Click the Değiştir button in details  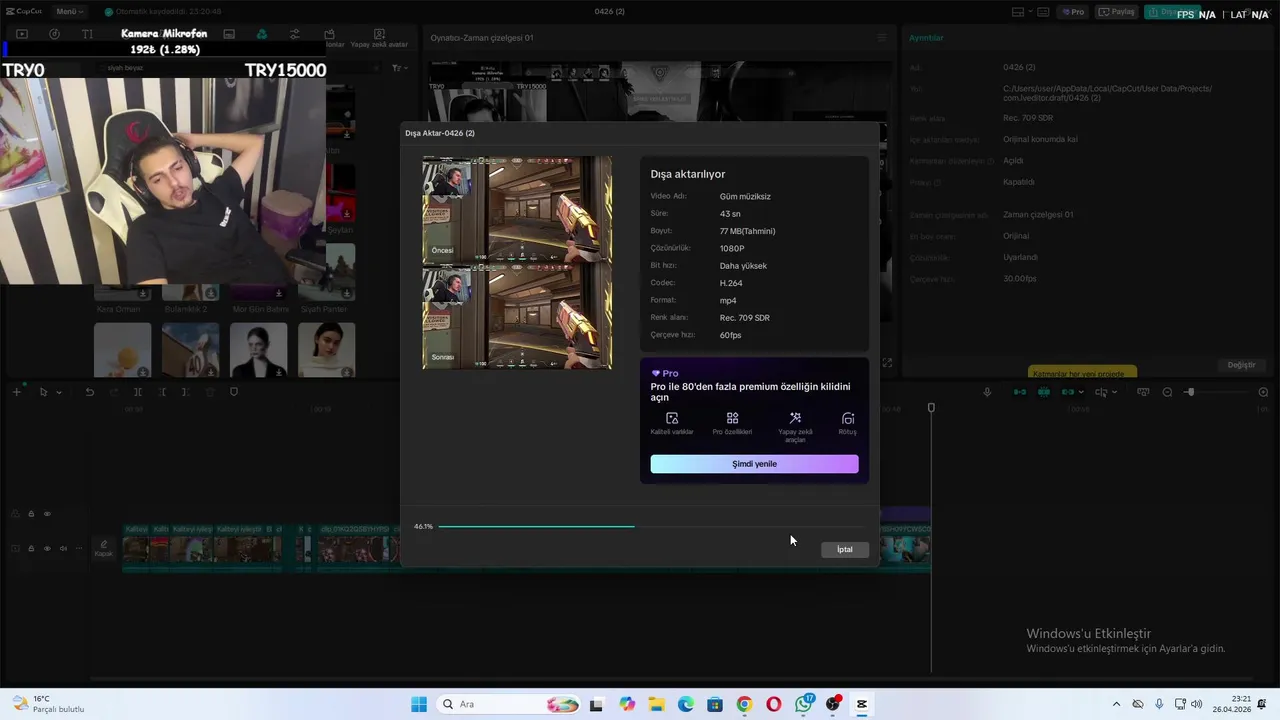click(1241, 365)
